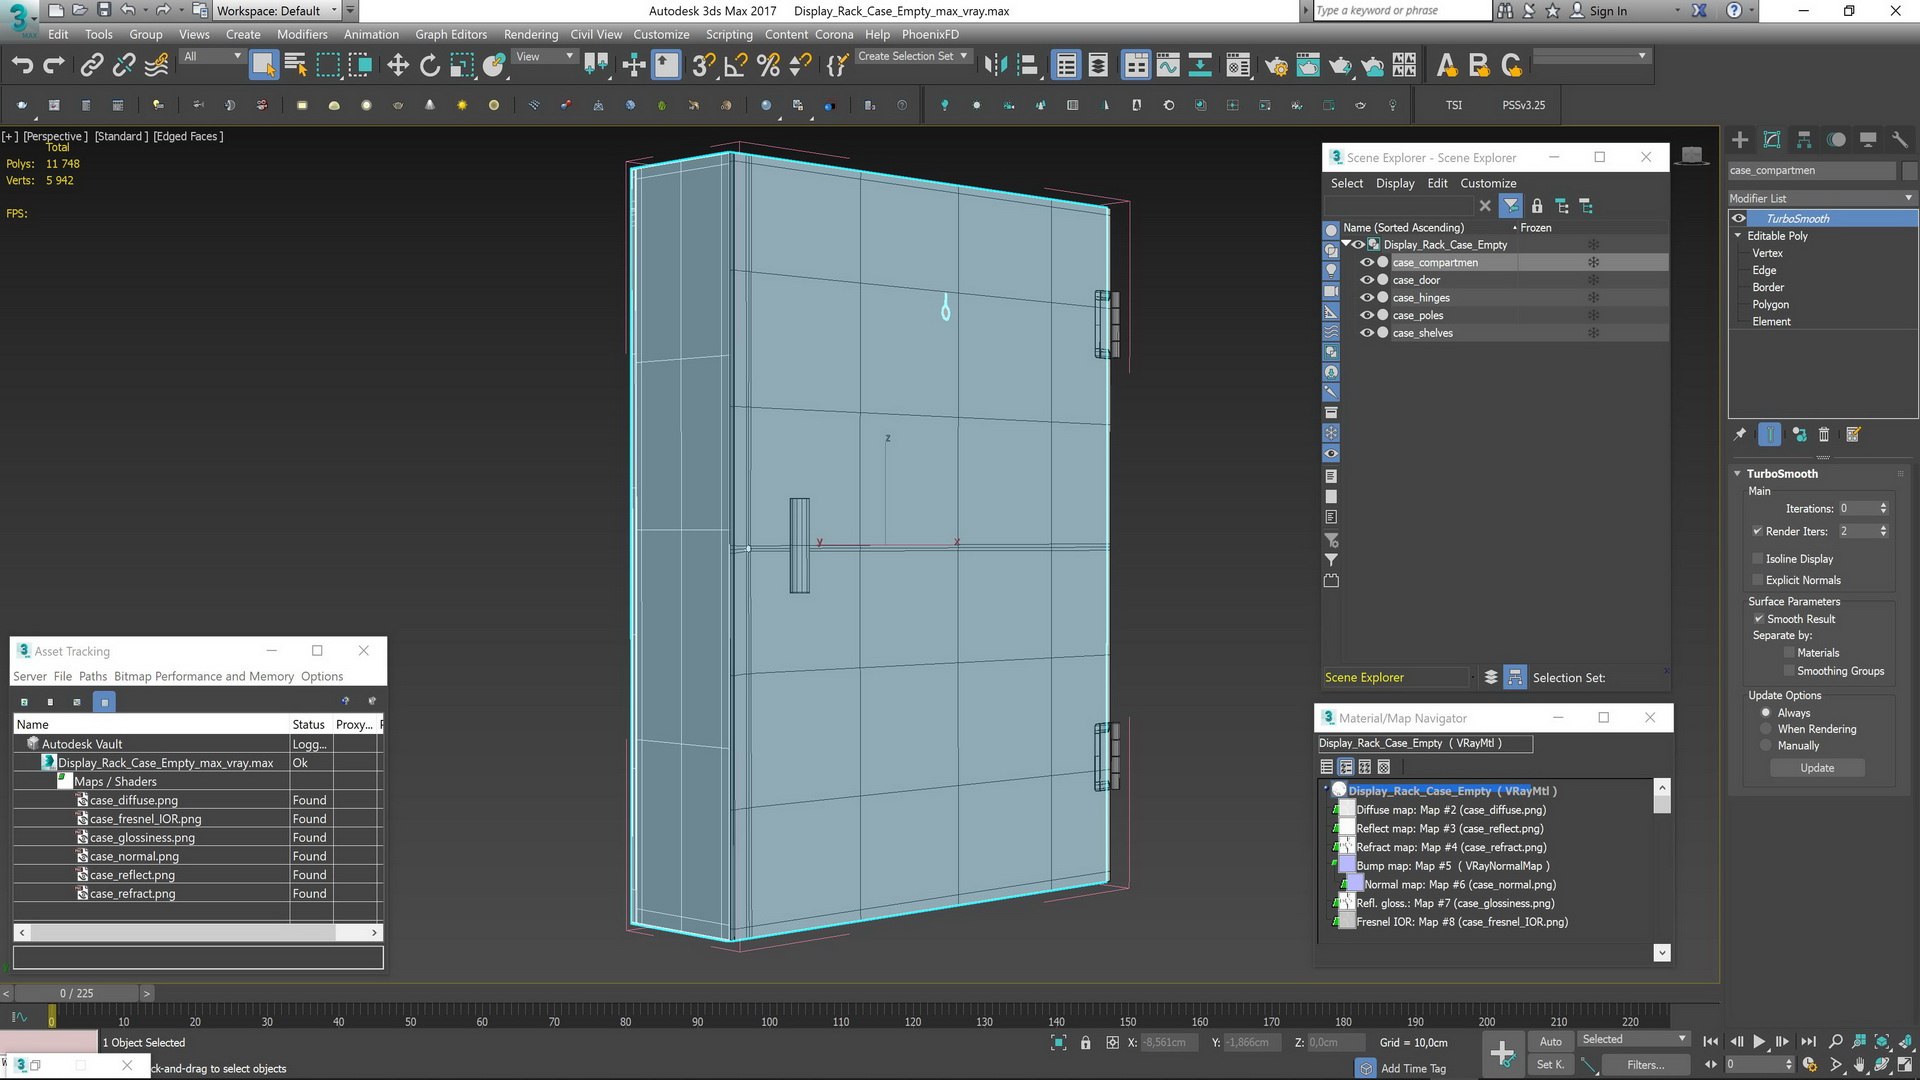The image size is (1920, 1080).
Task: Toggle Angle Snap icon
Action: (735, 66)
